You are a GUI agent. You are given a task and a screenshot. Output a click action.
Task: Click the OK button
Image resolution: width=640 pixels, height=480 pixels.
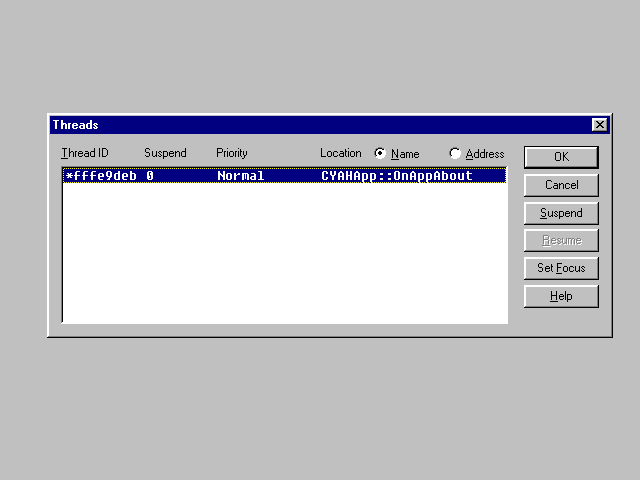pos(561,157)
